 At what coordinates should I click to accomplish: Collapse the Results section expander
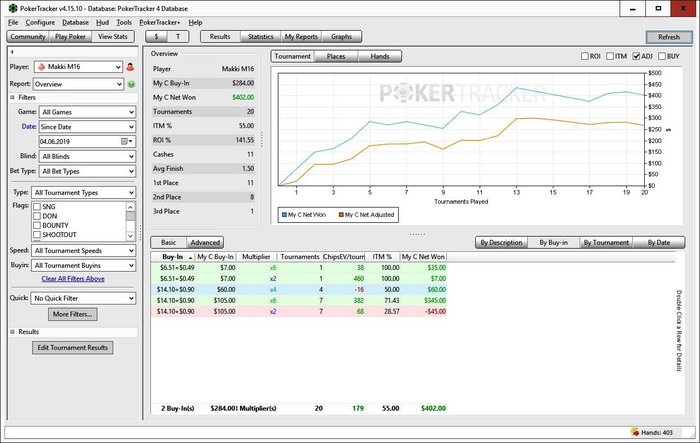(12, 332)
